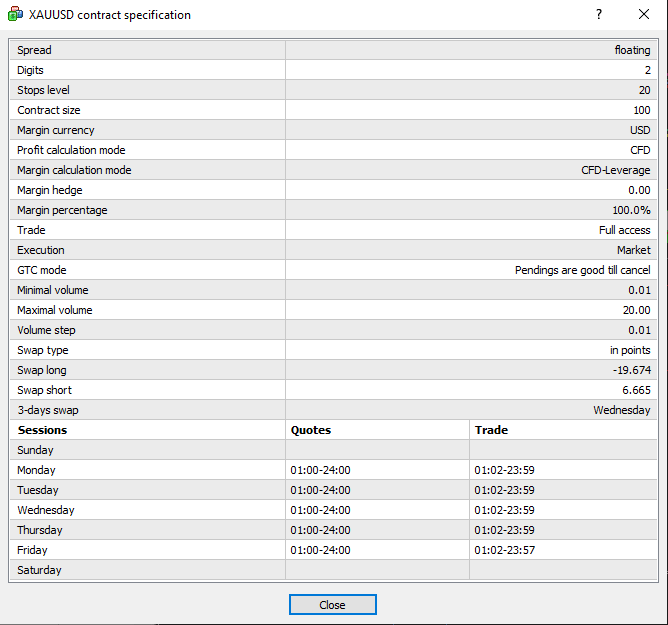This screenshot has width=668, height=625.
Task: Select the Swap long value -19.674
Action: pos(631,370)
